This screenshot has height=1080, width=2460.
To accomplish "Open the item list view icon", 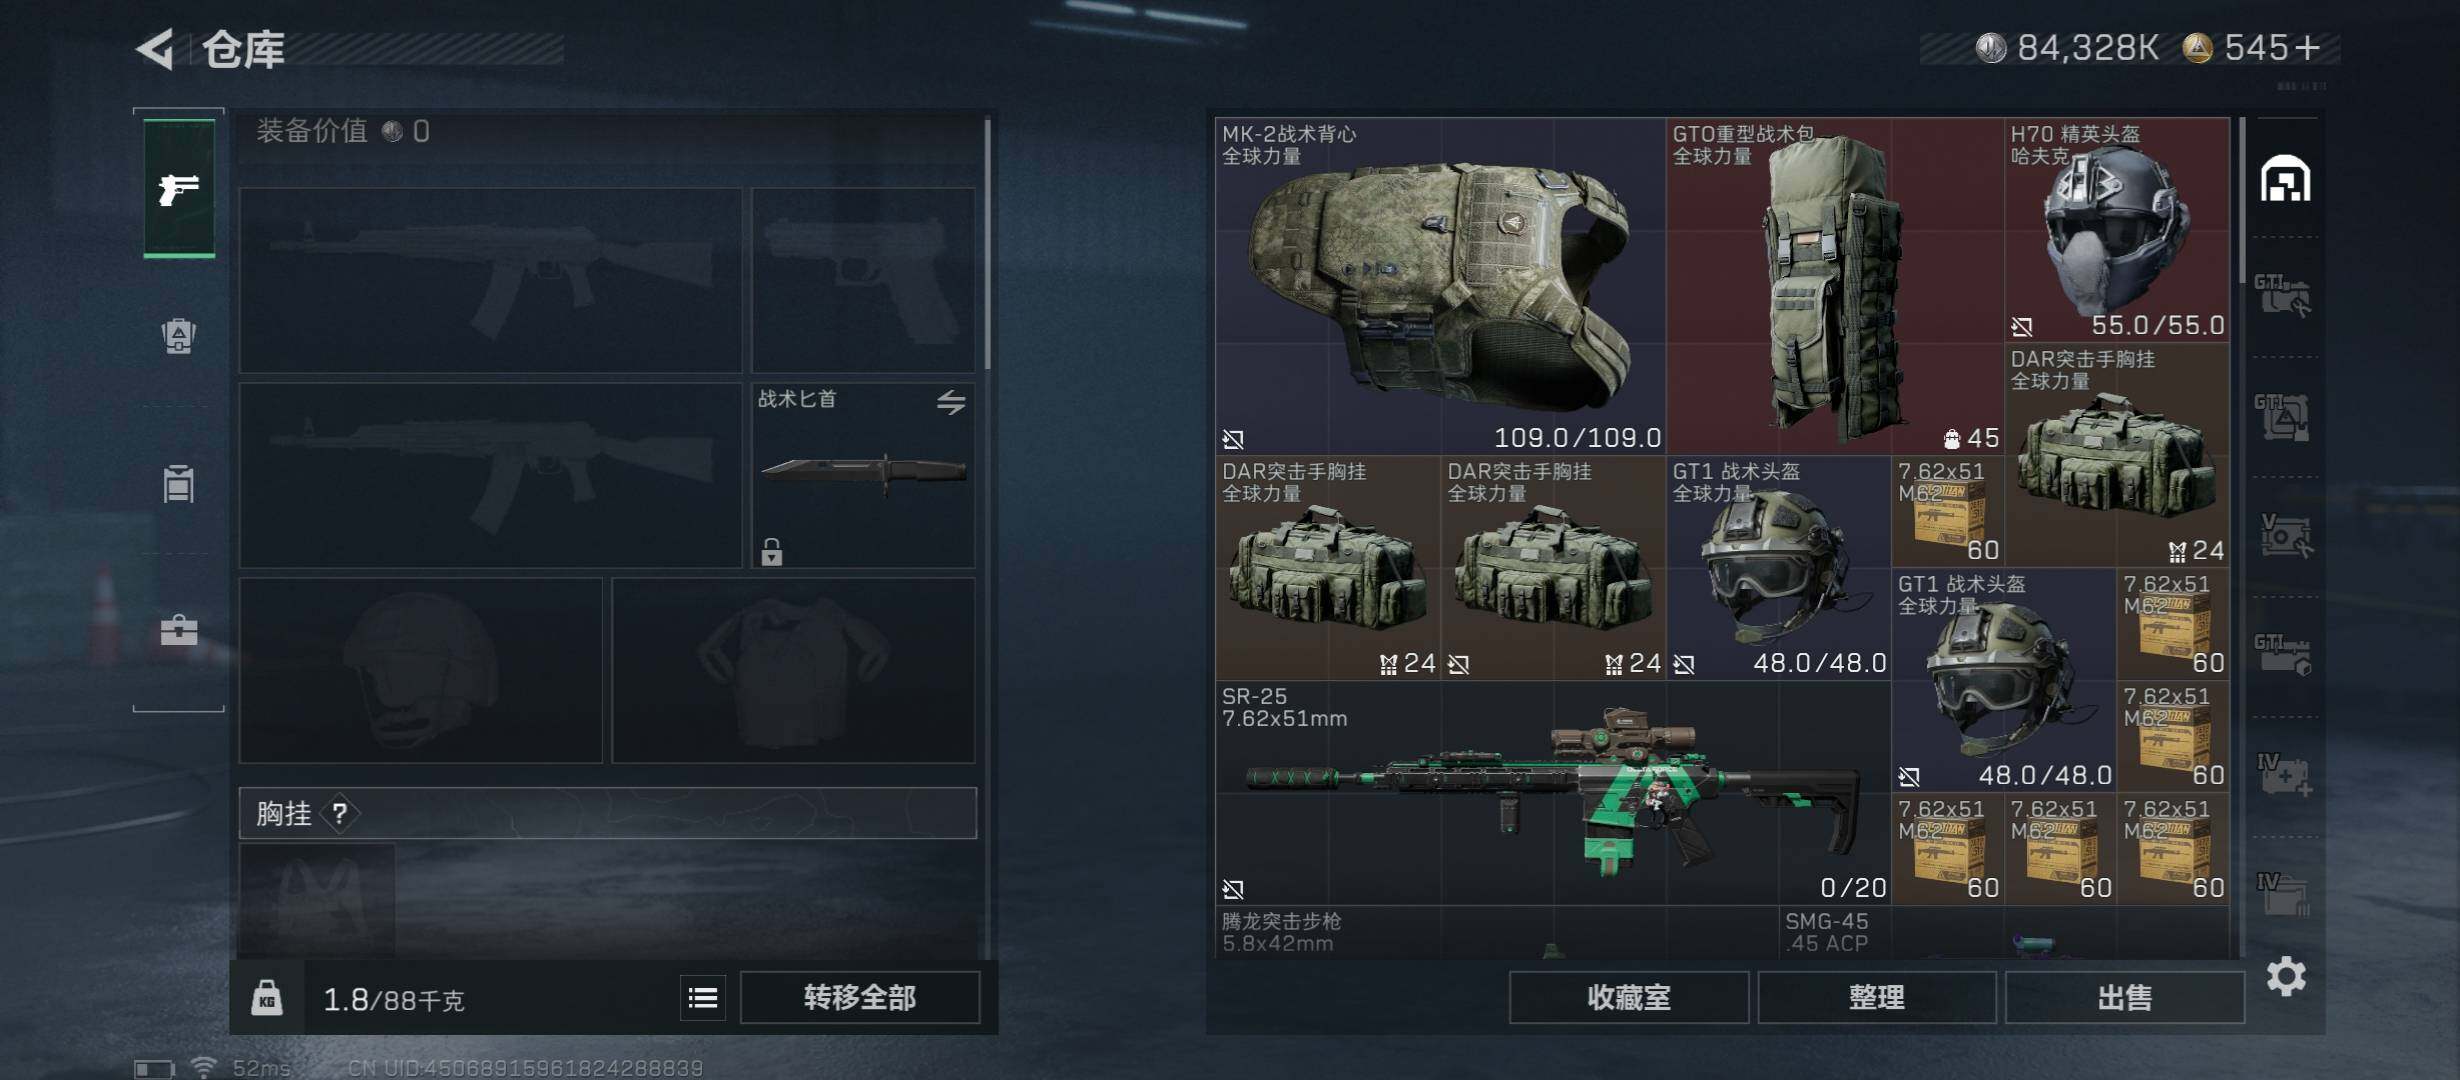I will [703, 997].
